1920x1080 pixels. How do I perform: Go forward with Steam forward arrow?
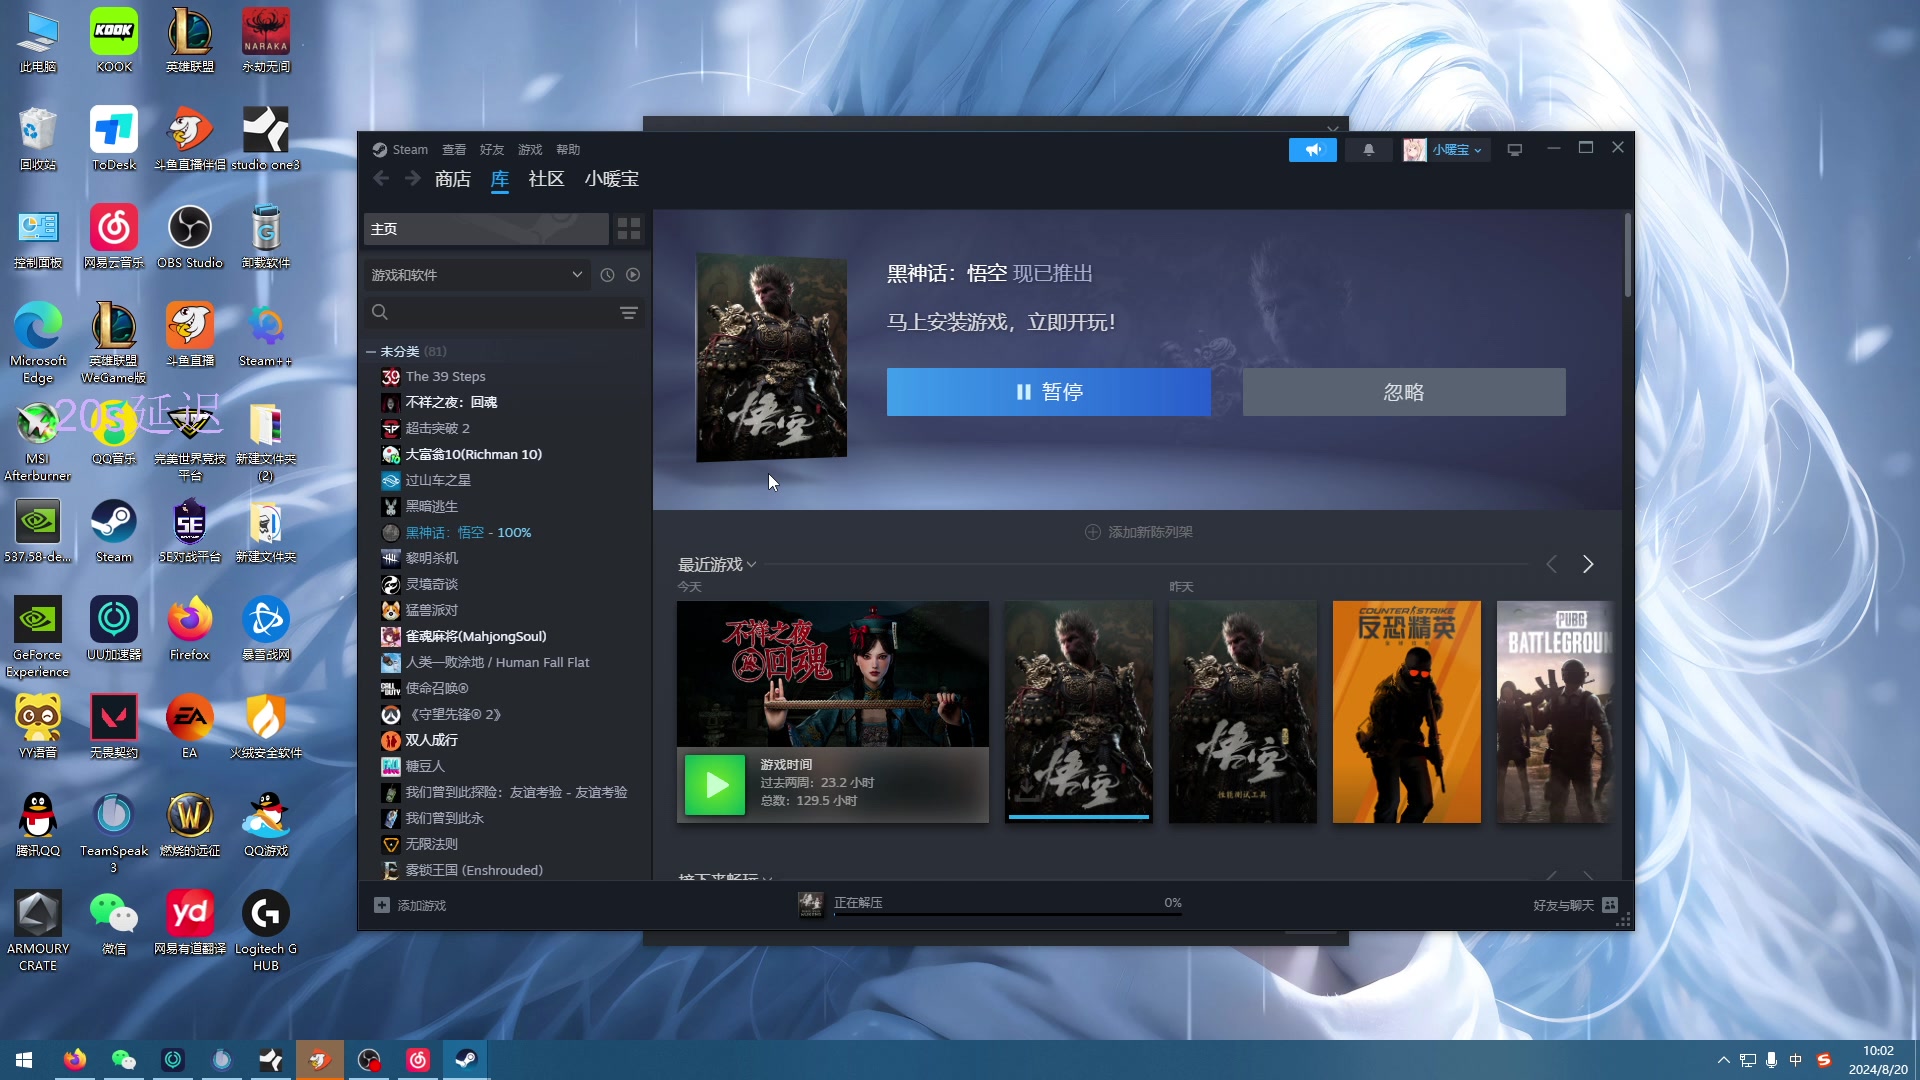tap(413, 178)
